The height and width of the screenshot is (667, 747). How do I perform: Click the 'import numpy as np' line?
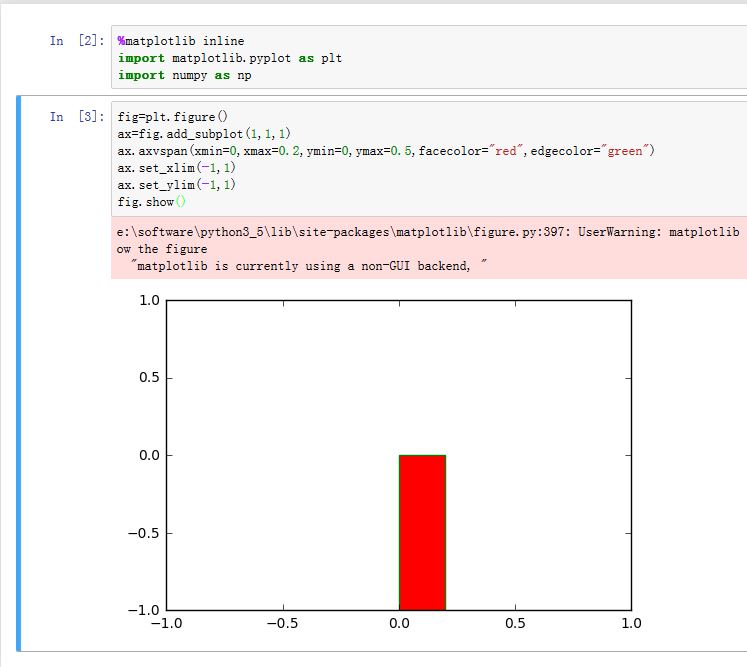(x=184, y=75)
